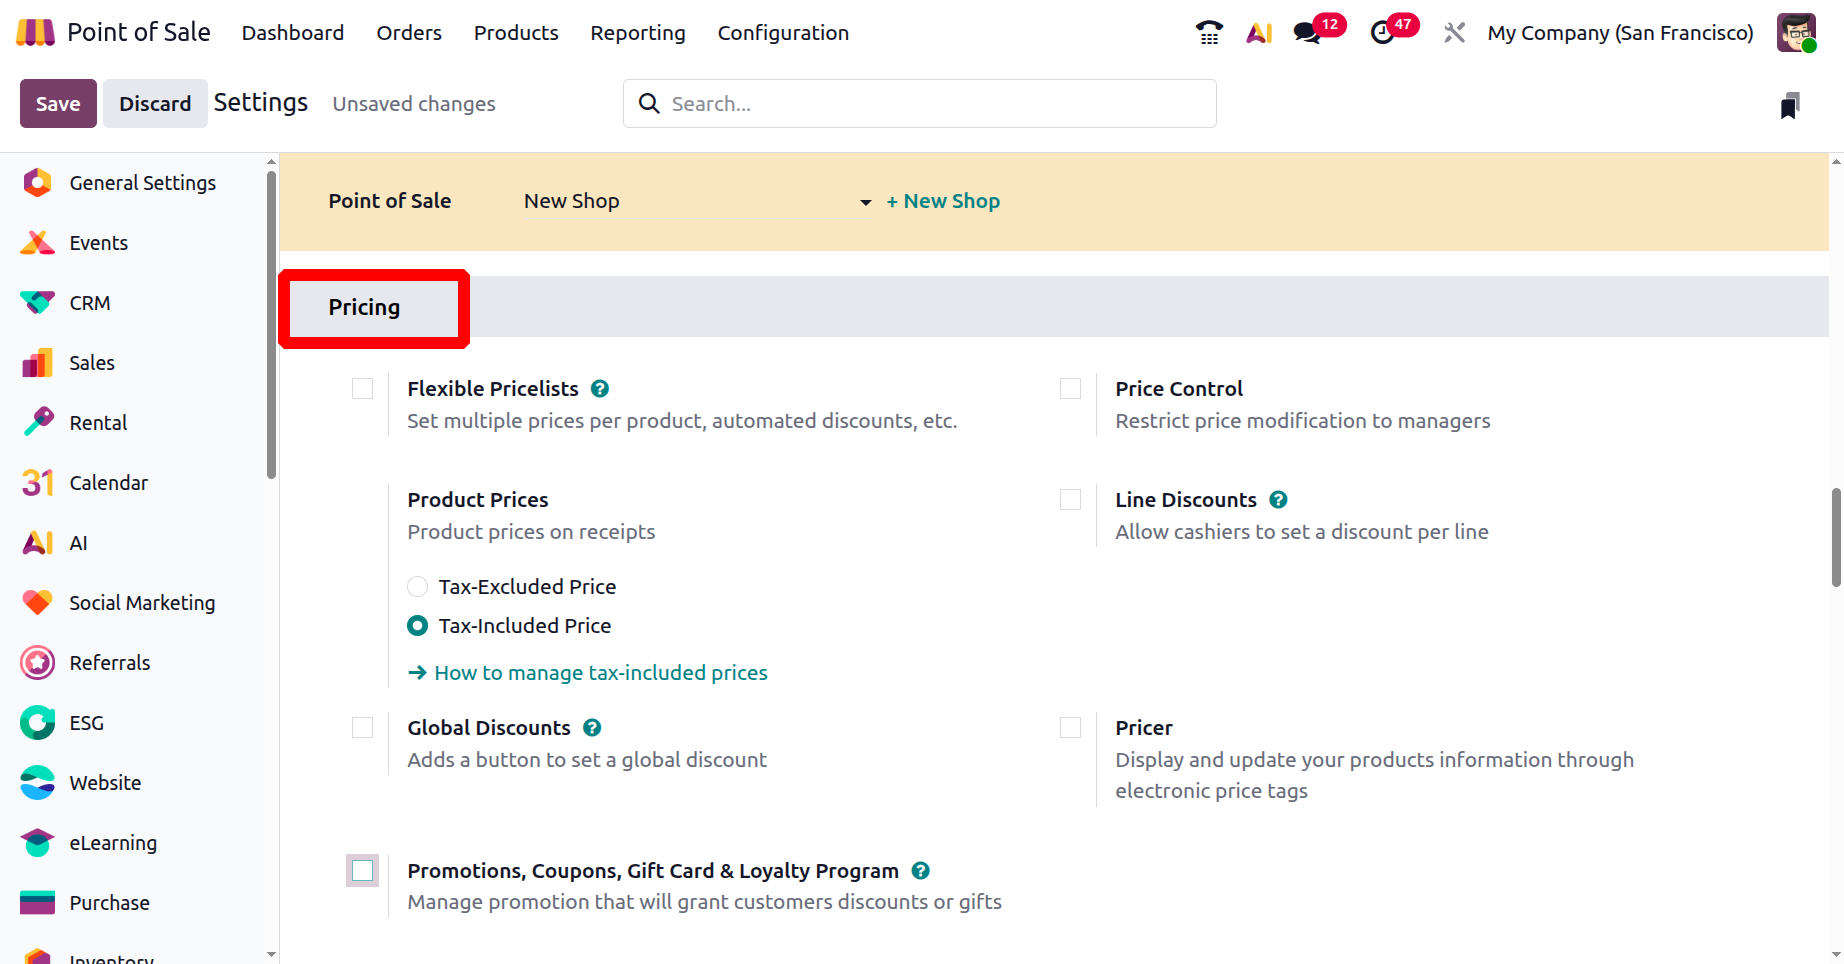Viewport: 1844px width, 964px height.
Task: Select the Tax-Excluded Price radio button
Action: point(418,587)
